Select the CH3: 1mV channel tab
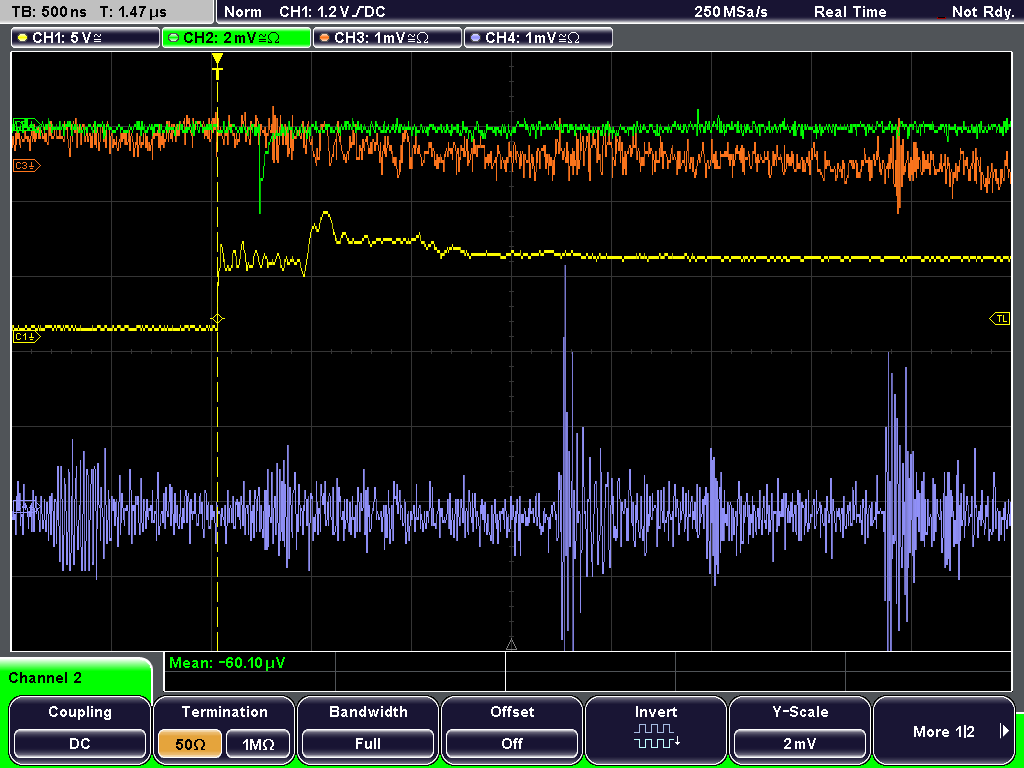Screen dimensions: 1024x768 tap(387, 38)
